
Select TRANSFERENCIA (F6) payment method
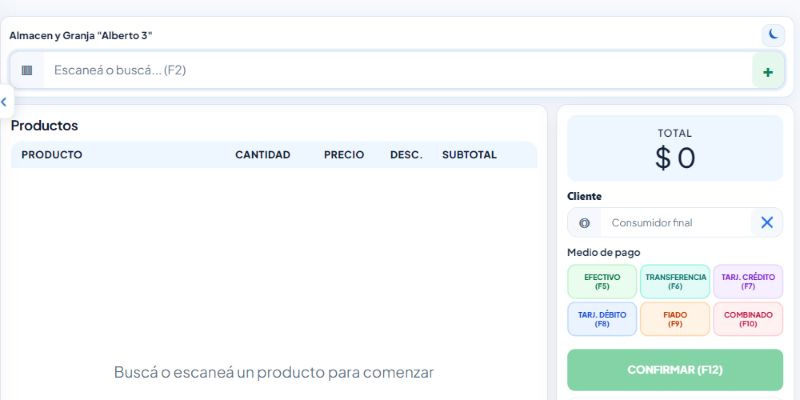675,282
